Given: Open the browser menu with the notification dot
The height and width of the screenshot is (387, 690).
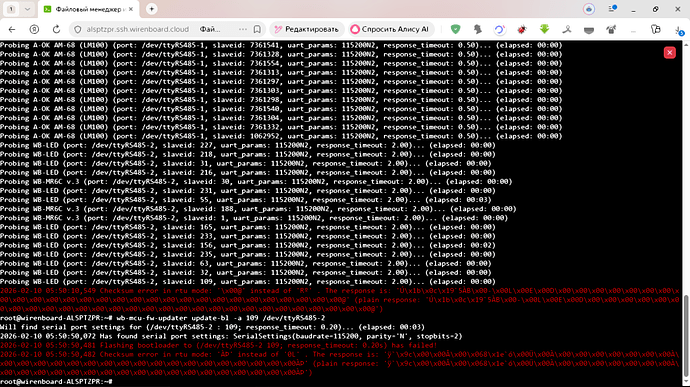Looking at the screenshot, I should 612,9.
